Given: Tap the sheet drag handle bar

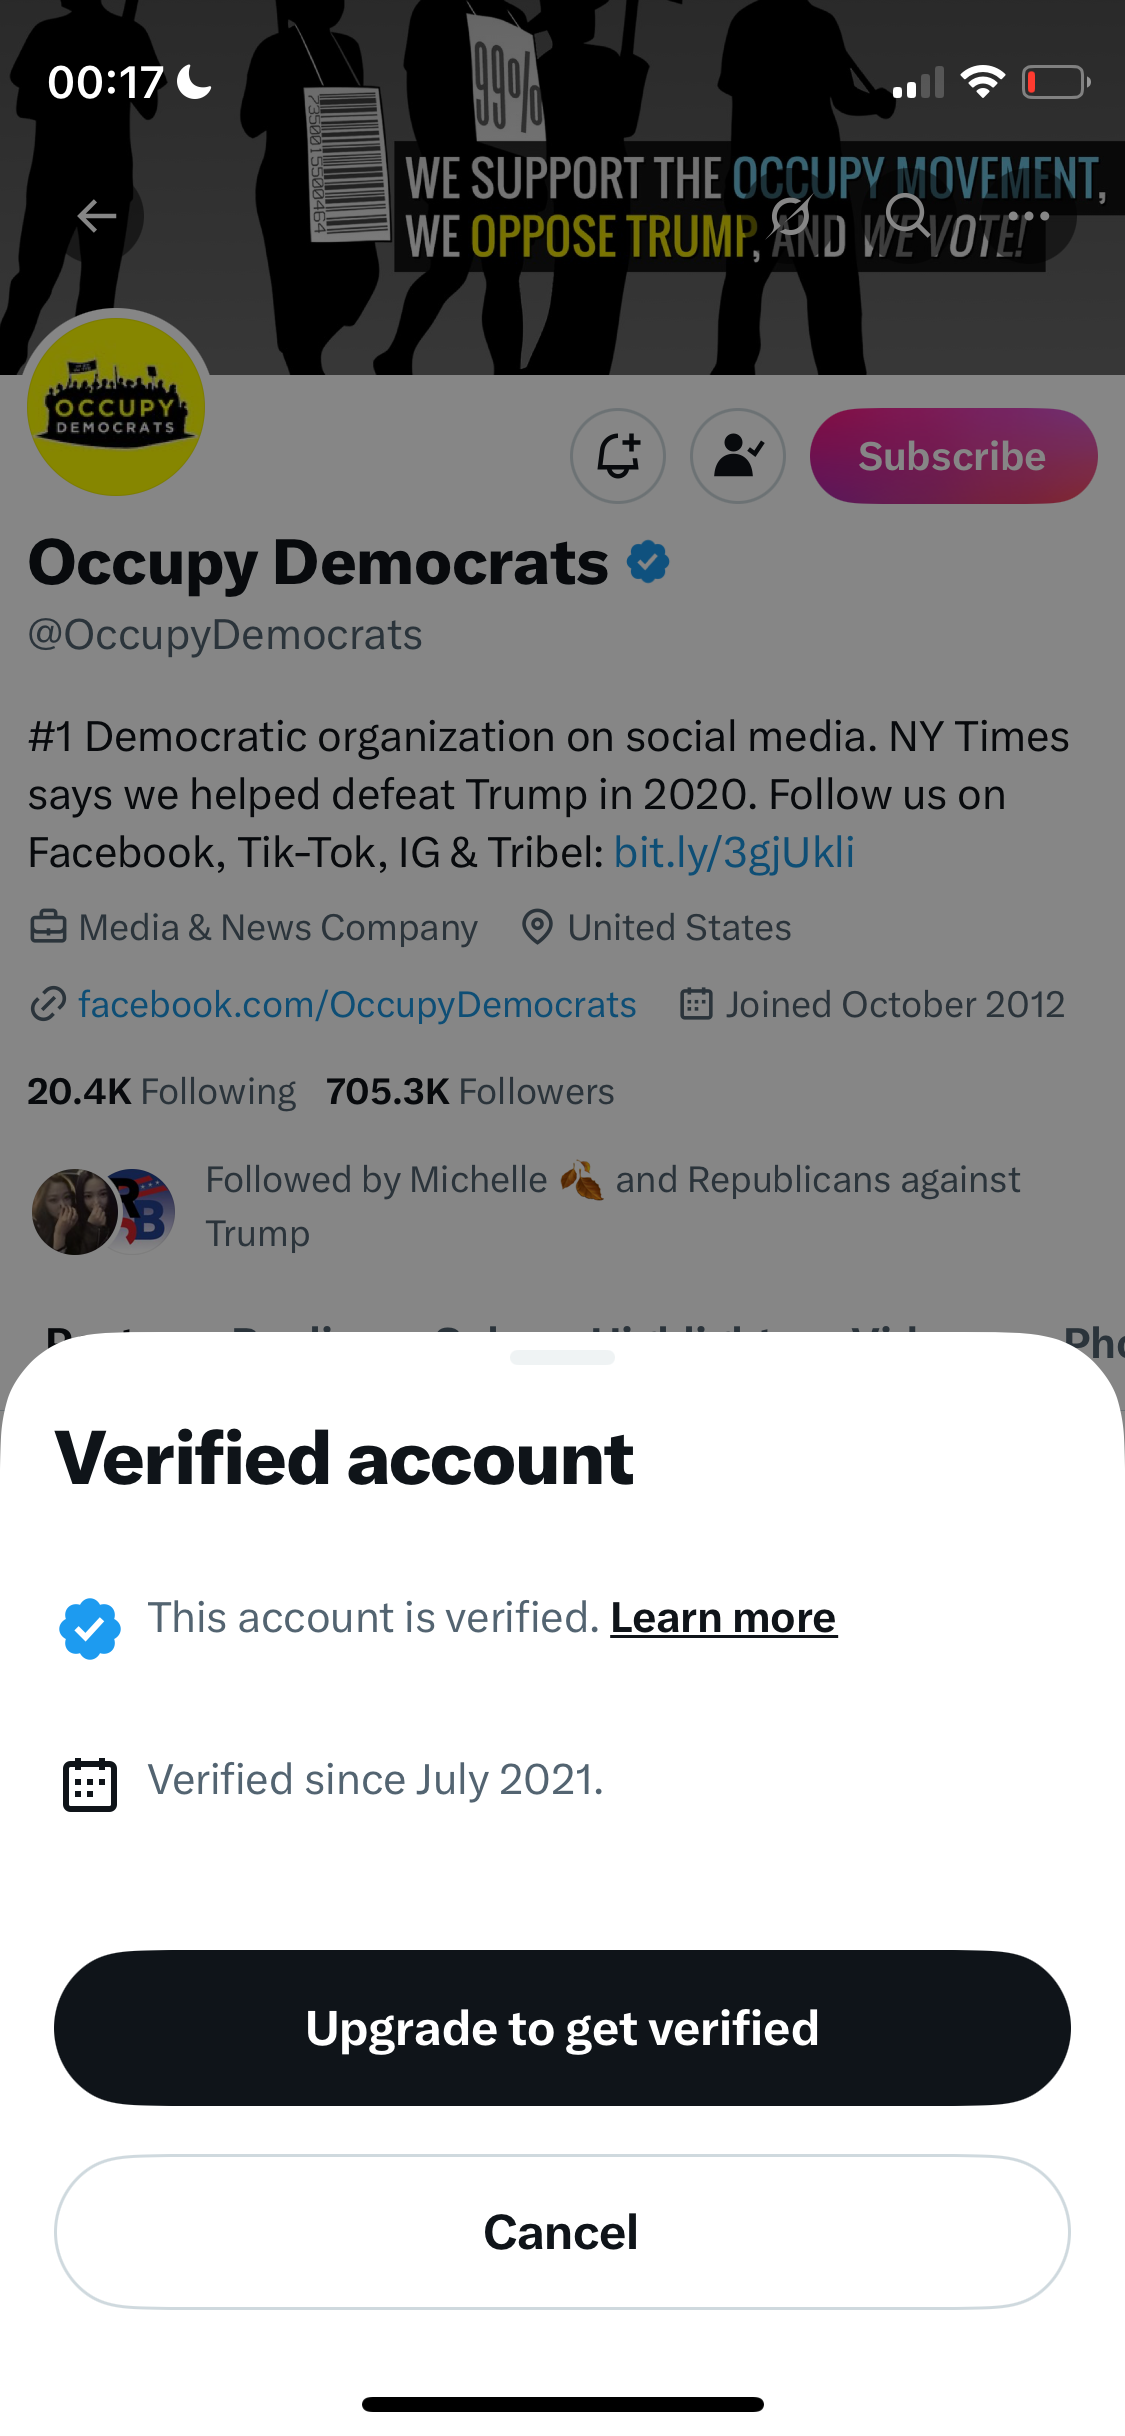Looking at the screenshot, I should 562,1358.
